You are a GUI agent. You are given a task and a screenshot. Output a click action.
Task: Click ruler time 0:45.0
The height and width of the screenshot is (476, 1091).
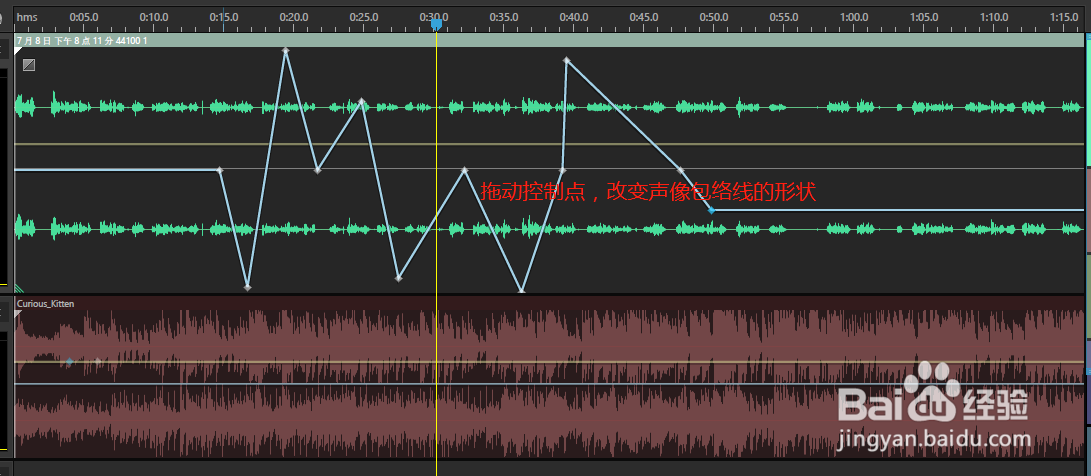[x=644, y=17]
